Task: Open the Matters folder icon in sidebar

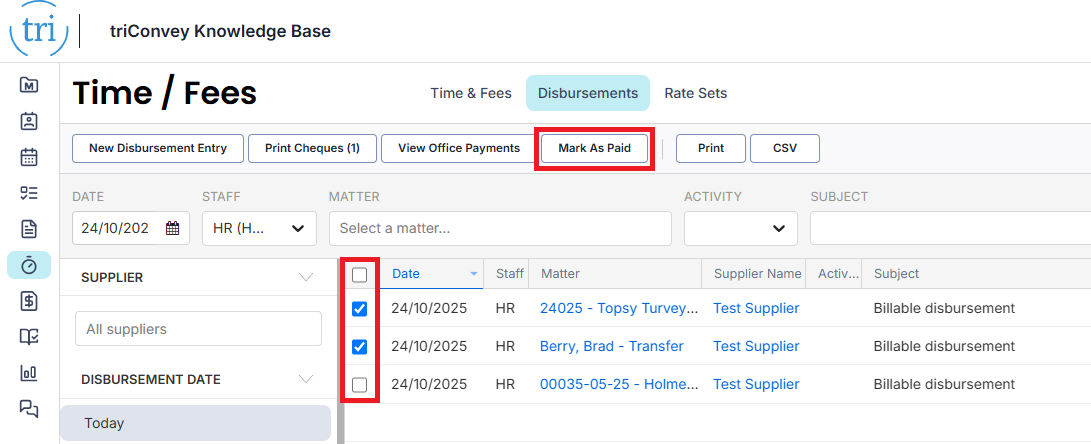Action: tap(29, 84)
